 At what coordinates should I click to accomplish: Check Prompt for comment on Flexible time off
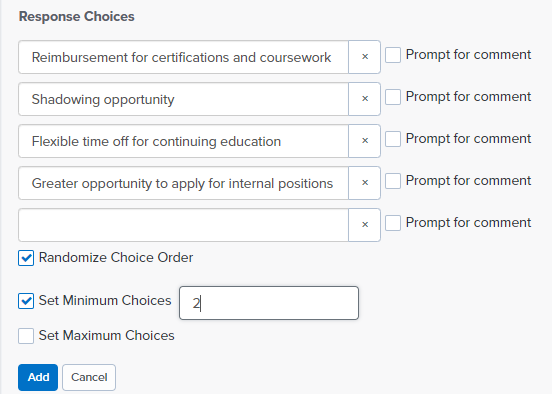[393, 139]
